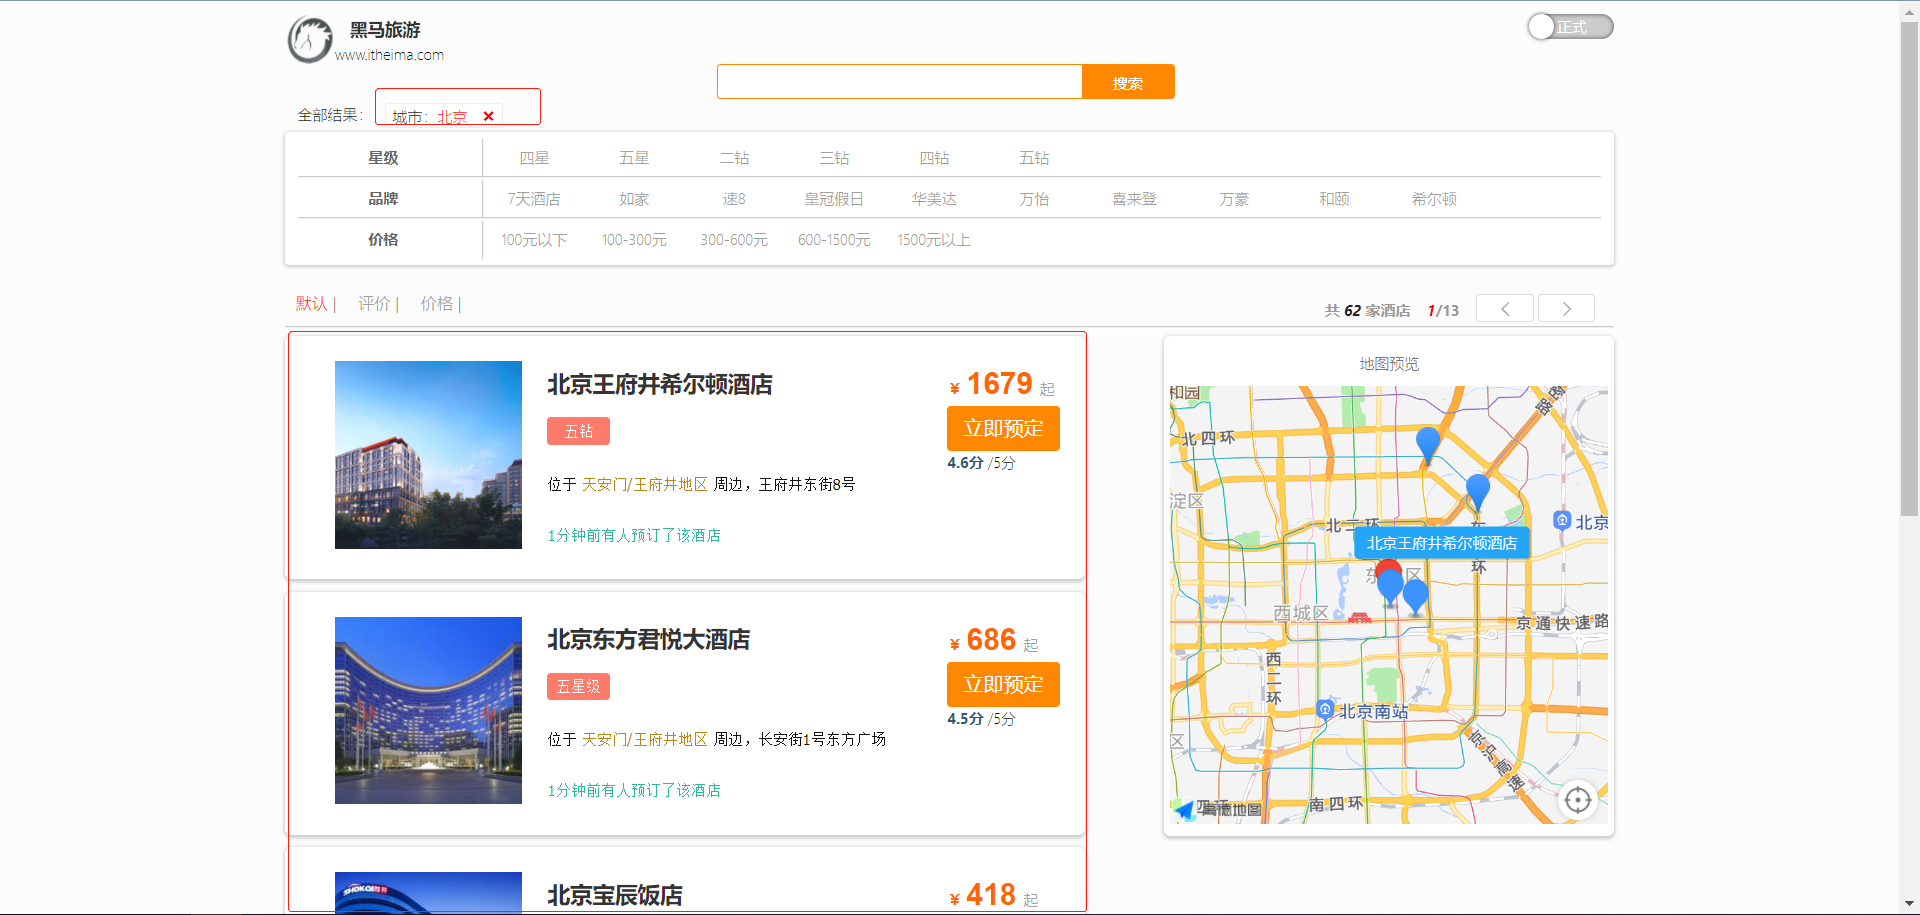Click the orange 搜索 button
Viewport: 1920px width, 915px height.
1128,82
